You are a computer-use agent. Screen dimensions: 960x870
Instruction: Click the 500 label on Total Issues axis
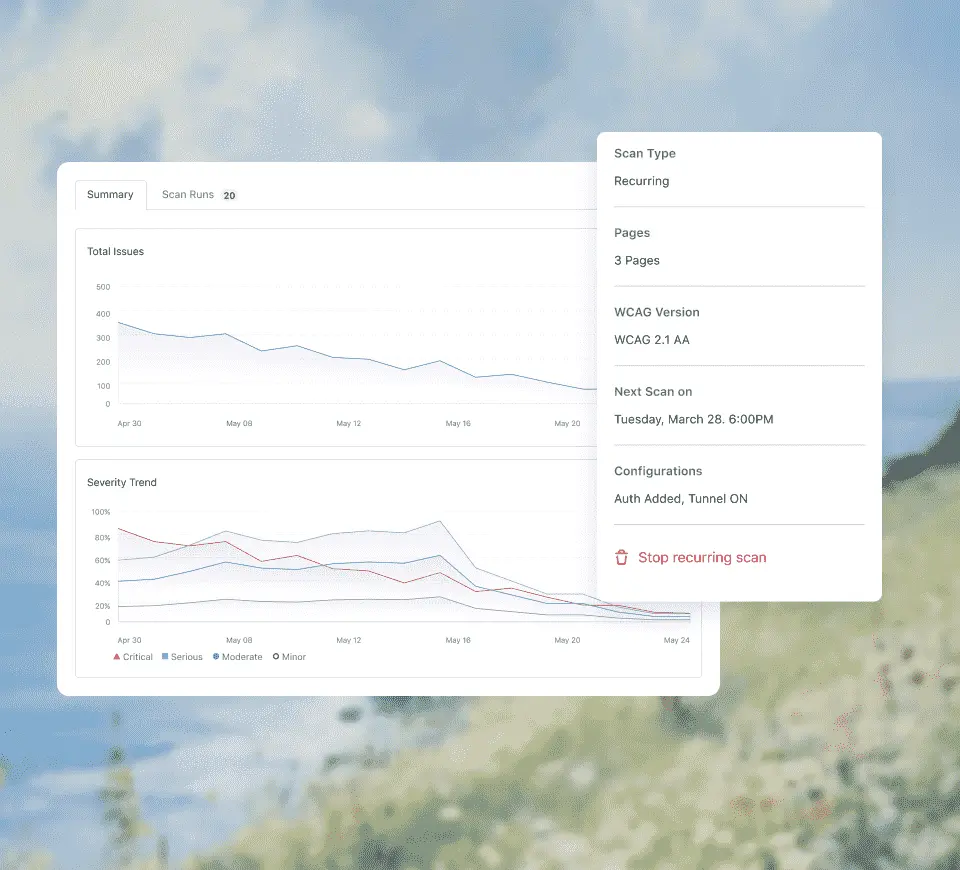pos(103,287)
